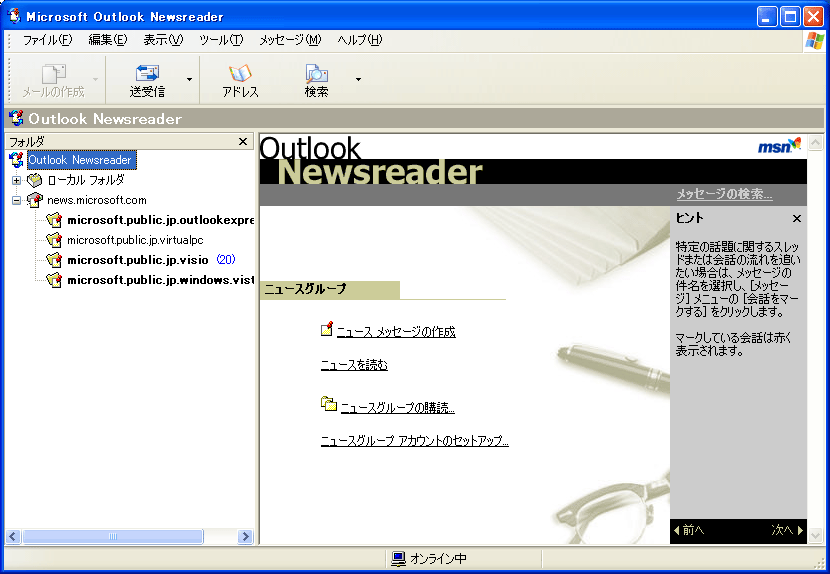Open the Create Mail dropdown arrow
Image resolution: width=830 pixels, height=574 pixels.
click(x=95, y=79)
